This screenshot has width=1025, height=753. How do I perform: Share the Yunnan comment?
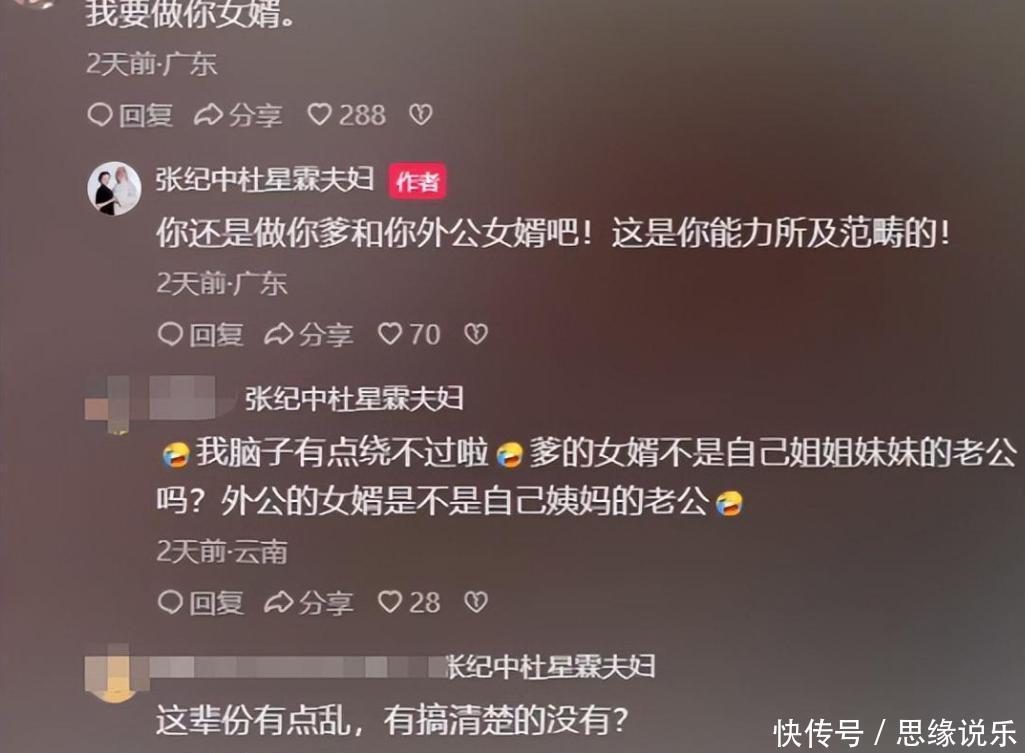309,602
